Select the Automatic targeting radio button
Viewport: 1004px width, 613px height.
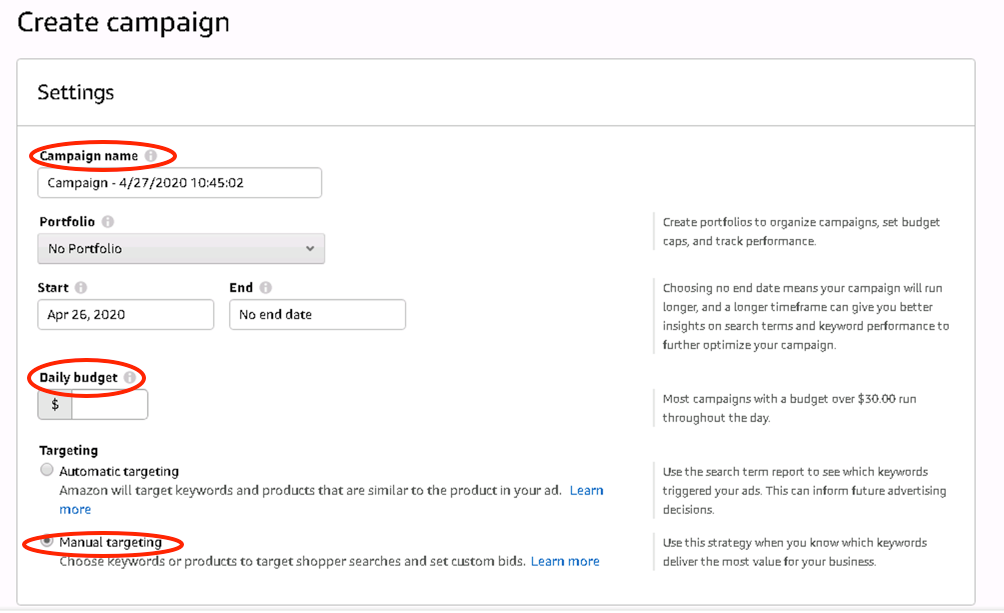47,470
